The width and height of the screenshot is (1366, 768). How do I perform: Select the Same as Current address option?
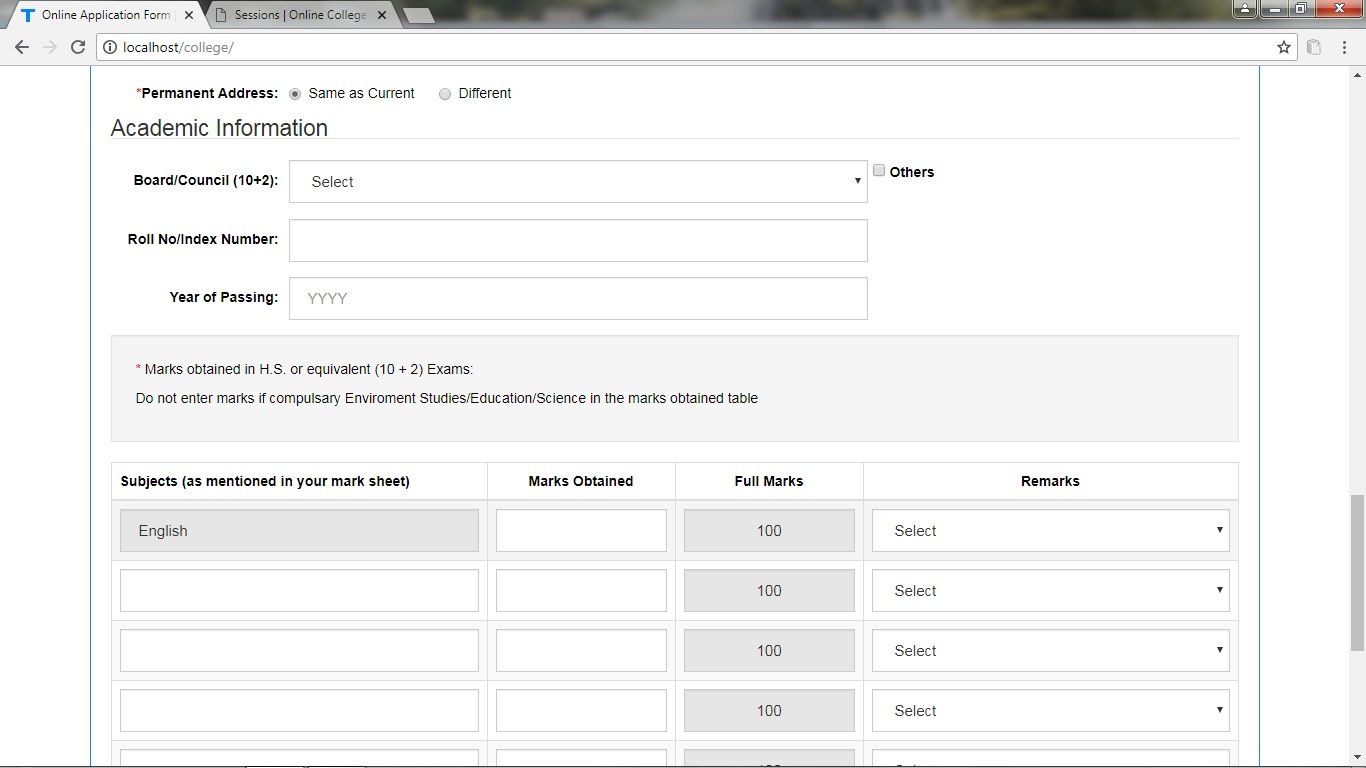[295, 94]
